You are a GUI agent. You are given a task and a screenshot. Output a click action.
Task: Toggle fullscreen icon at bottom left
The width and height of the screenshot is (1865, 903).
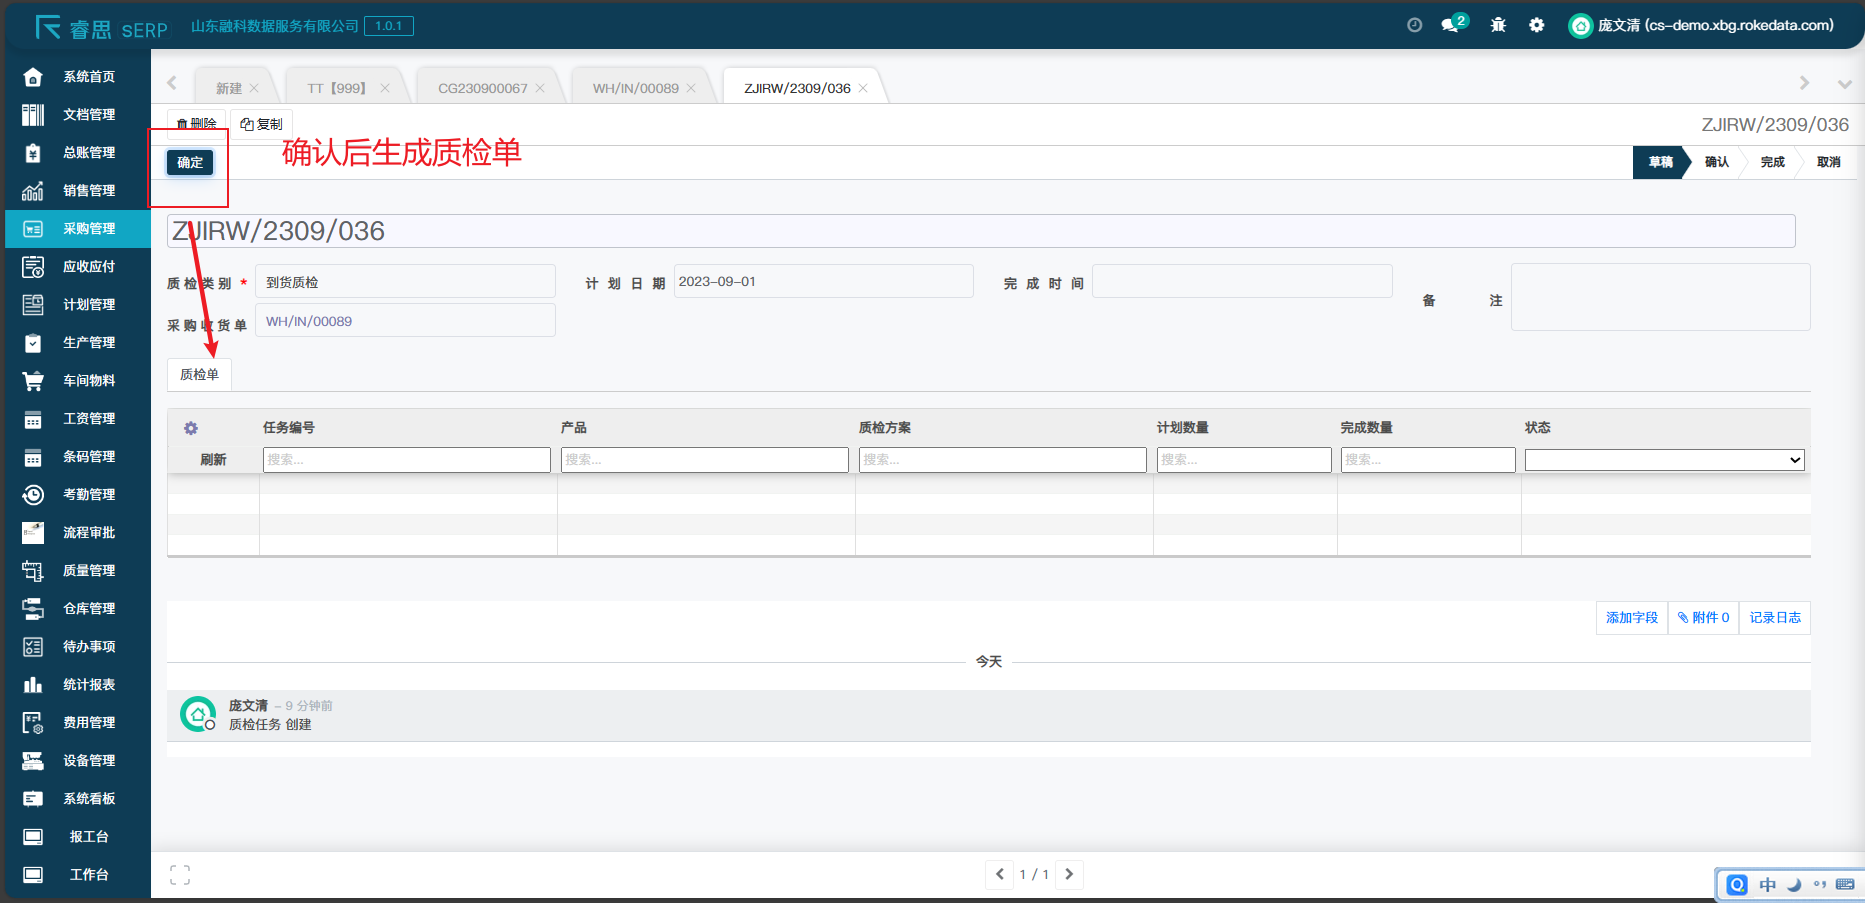pos(180,875)
